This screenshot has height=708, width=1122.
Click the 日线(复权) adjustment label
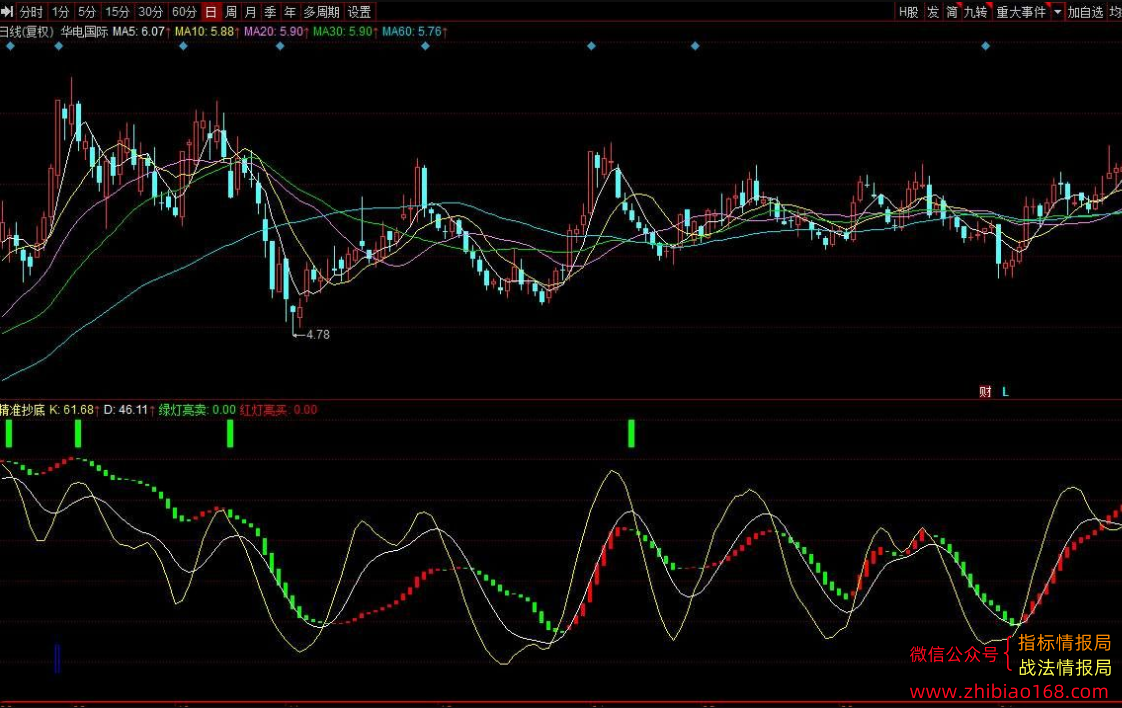point(26,31)
